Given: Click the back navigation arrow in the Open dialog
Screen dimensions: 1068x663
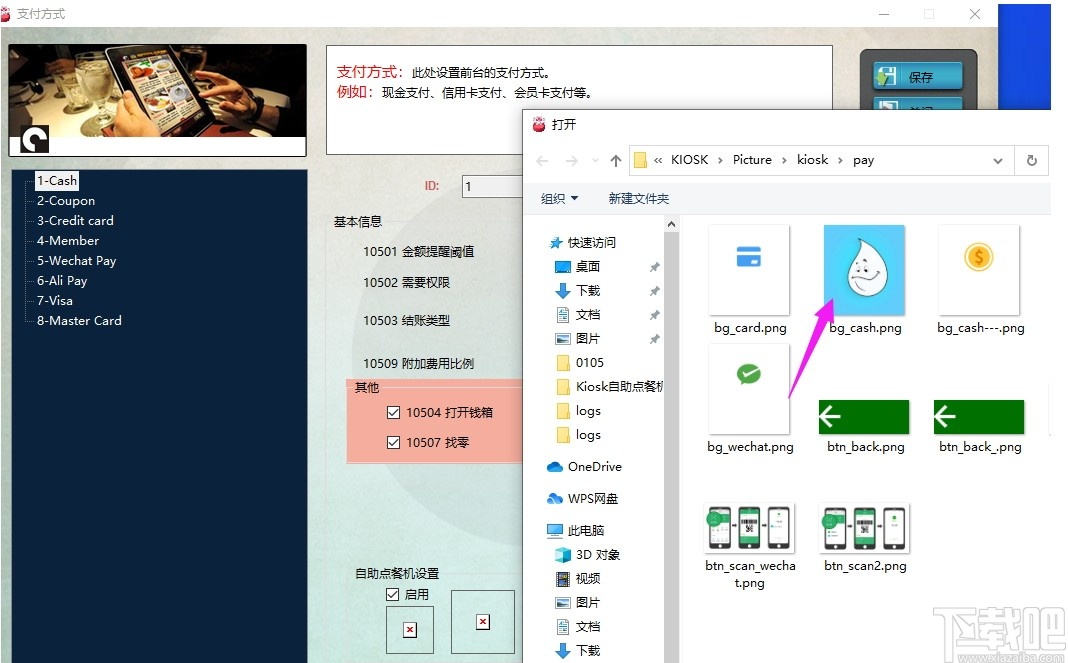Looking at the screenshot, I should (541, 160).
